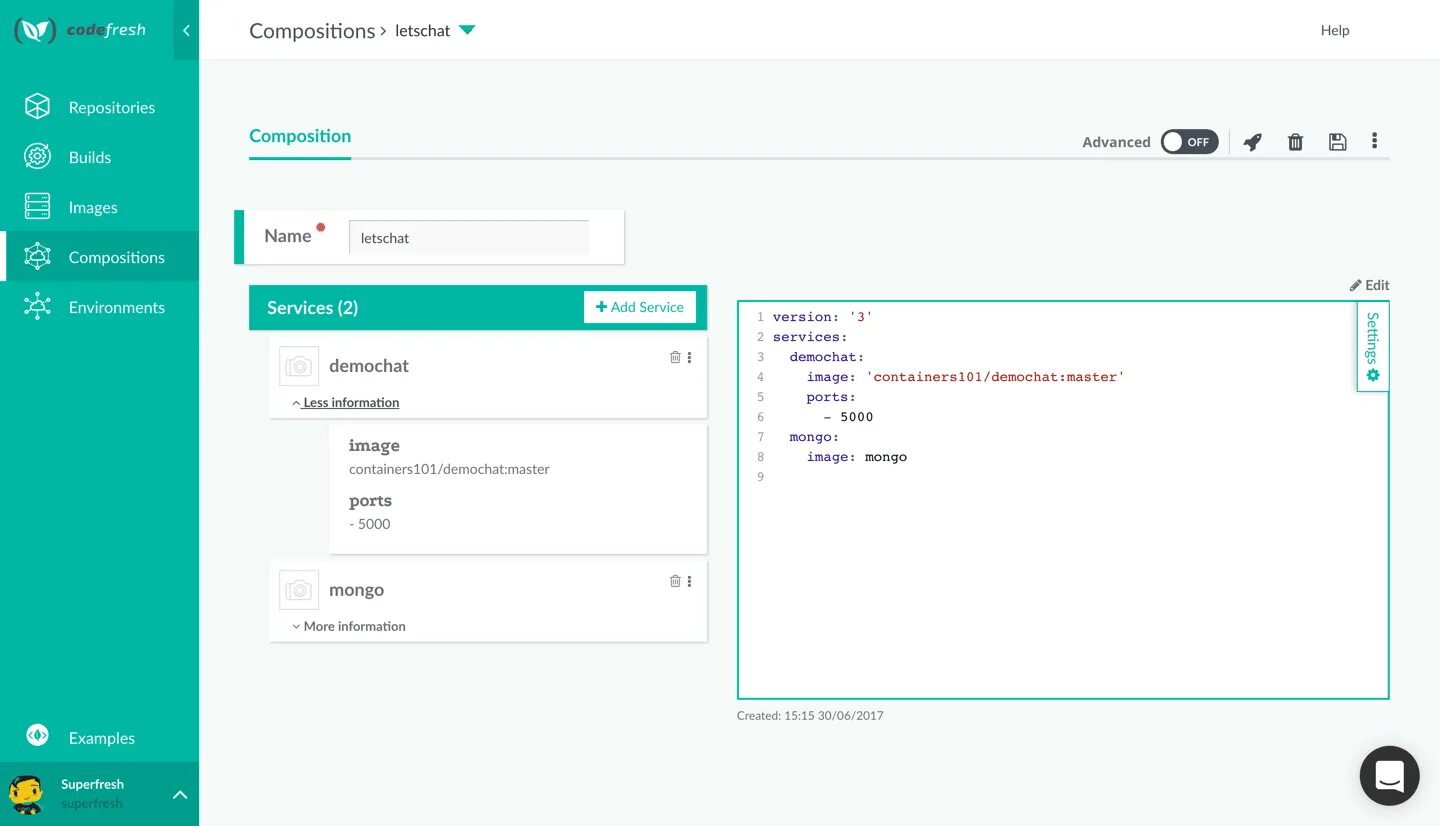Click the Examples icon
Viewport: 1440px width, 826px height.
click(37, 737)
